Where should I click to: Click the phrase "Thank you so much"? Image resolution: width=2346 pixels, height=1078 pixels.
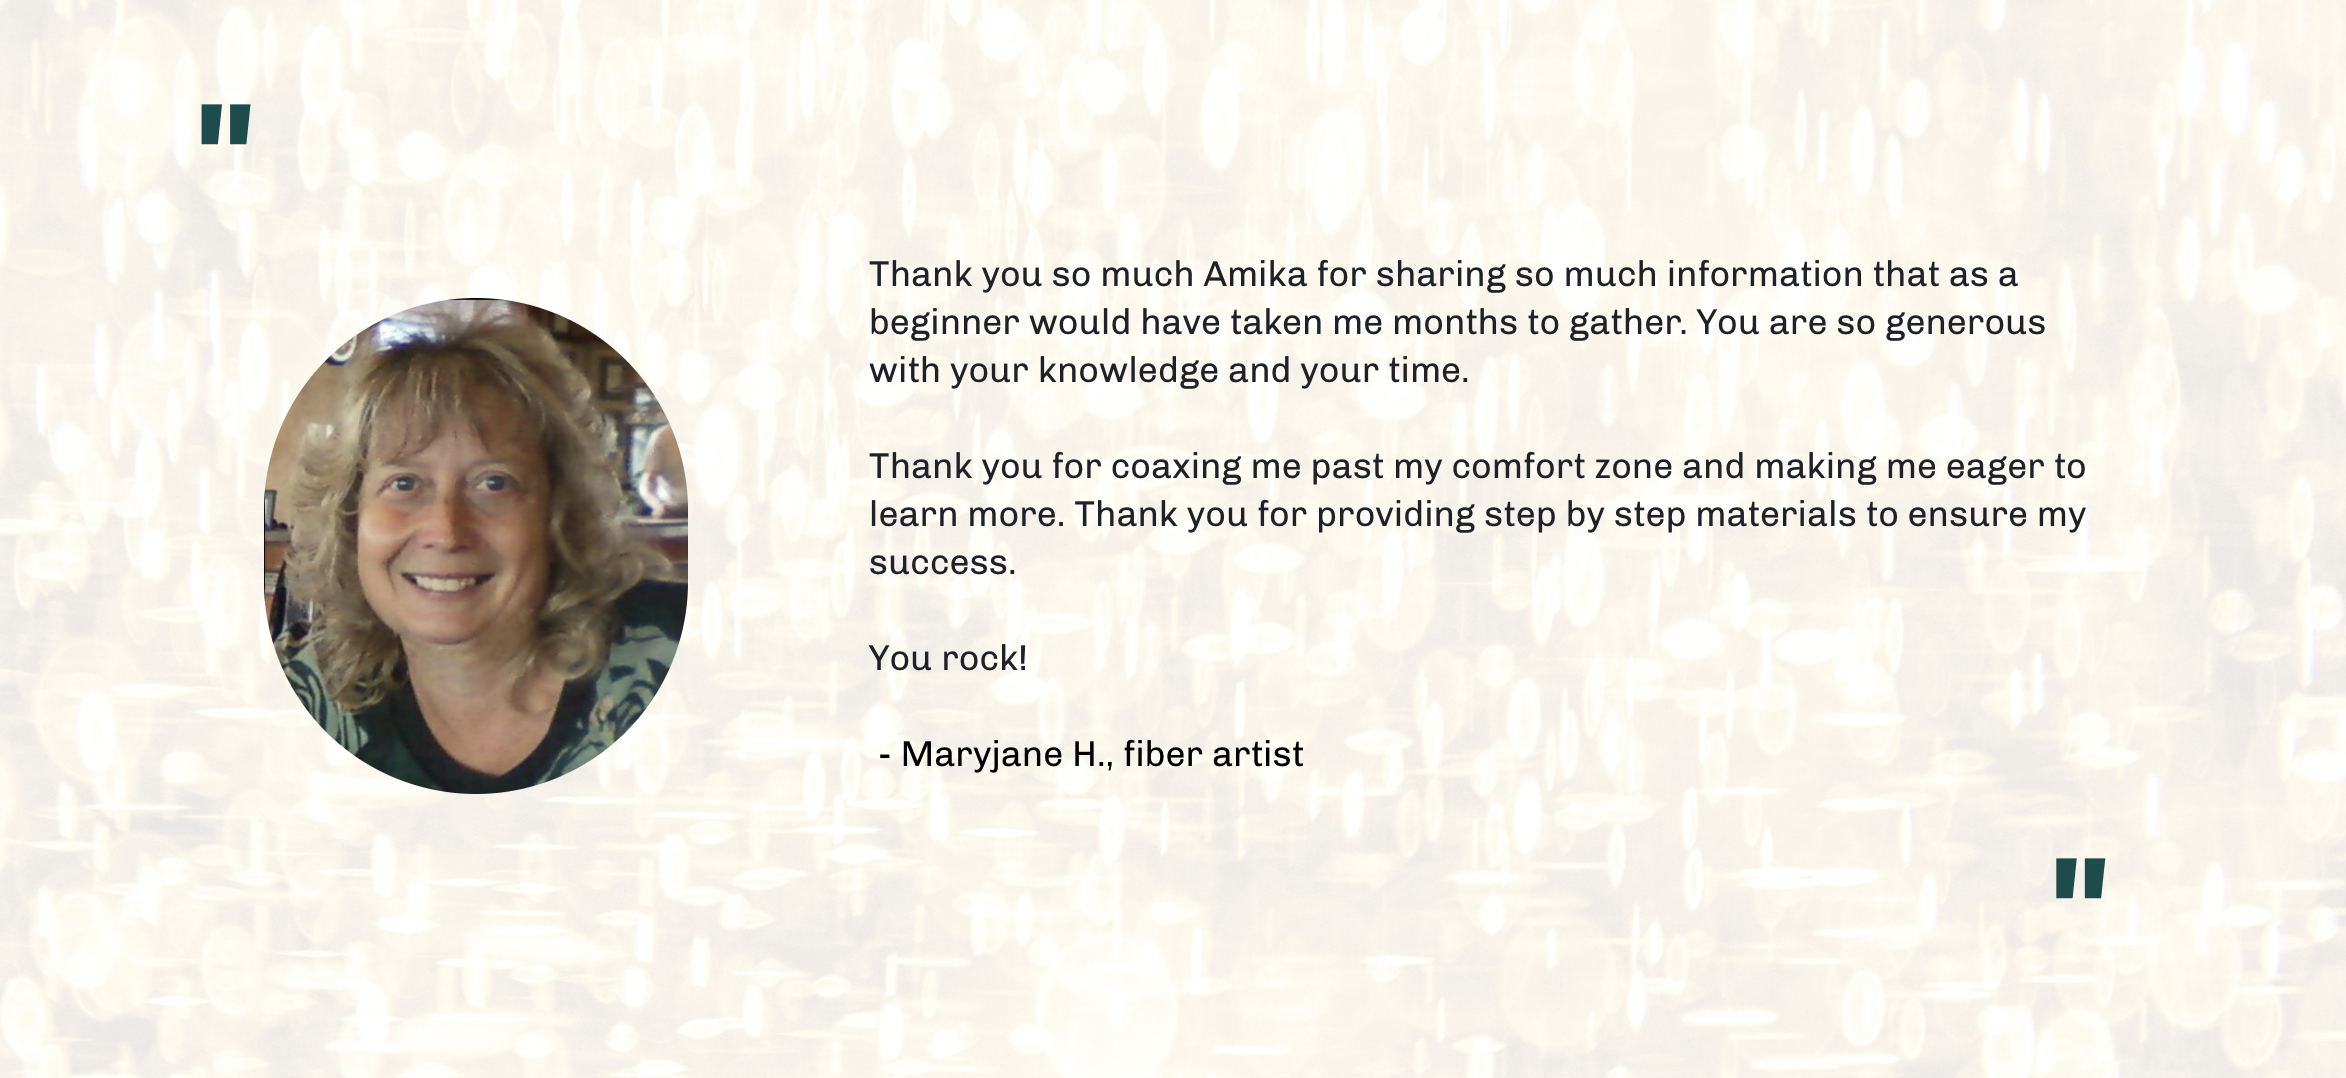(x=1031, y=274)
